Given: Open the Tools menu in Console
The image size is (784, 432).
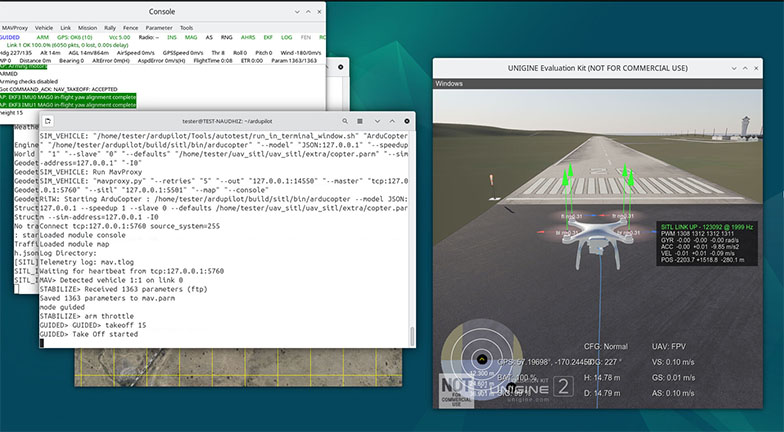Looking at the screenshot, I should (x=186, y=28).
